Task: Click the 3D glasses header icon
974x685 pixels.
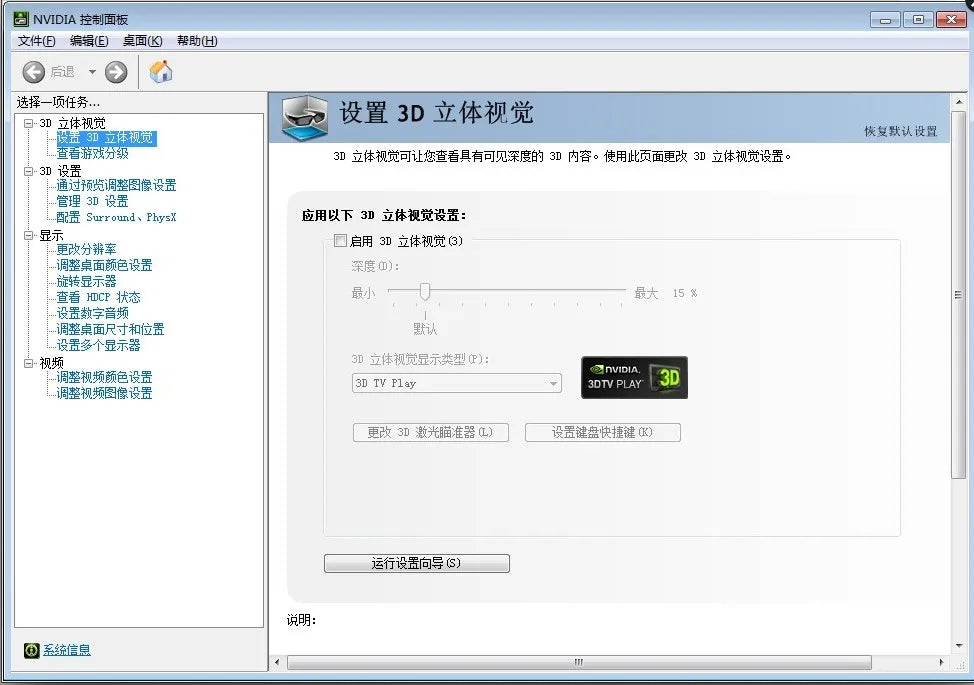Action: [305, 118]
